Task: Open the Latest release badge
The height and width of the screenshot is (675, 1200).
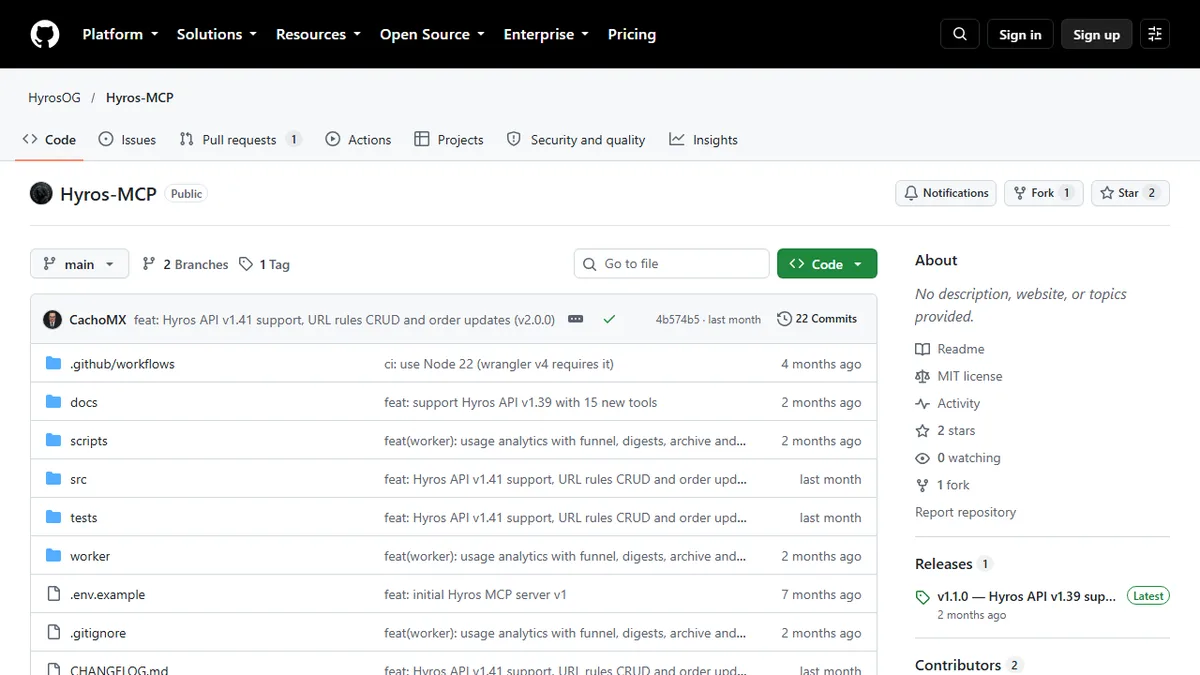Action: [1148, 596]
